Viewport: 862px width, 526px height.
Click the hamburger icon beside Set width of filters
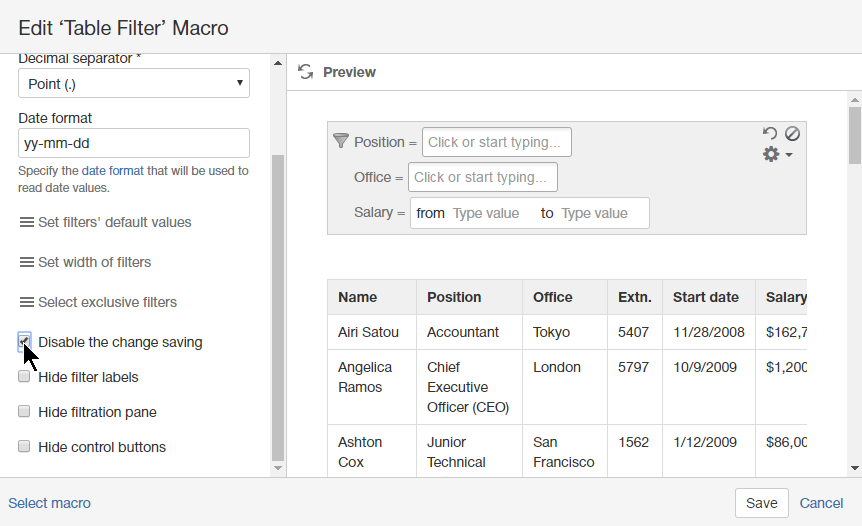coord(27,262)
